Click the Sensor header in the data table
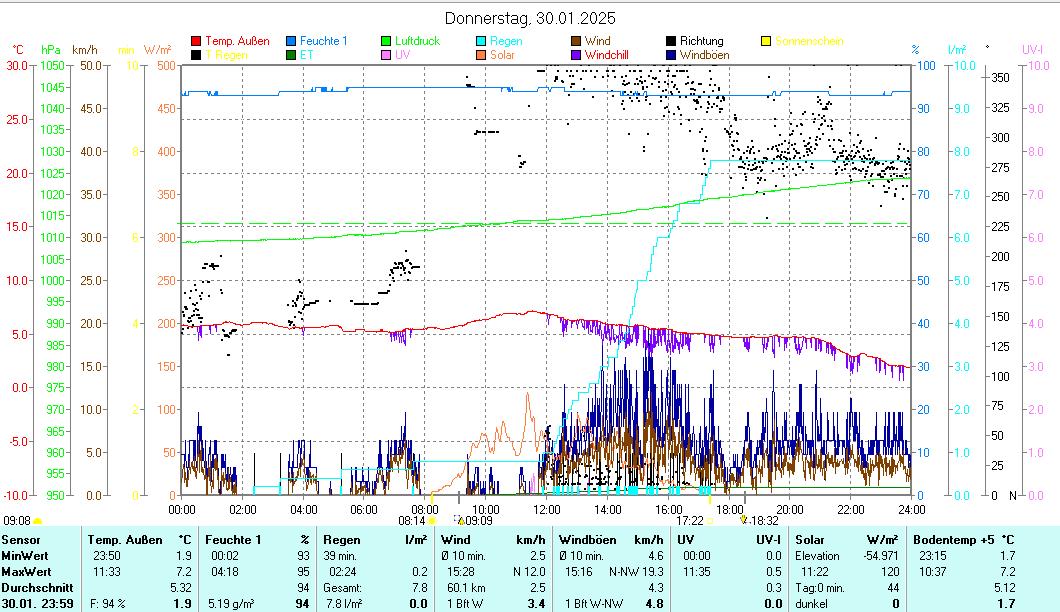 click(x=21, y=540)
